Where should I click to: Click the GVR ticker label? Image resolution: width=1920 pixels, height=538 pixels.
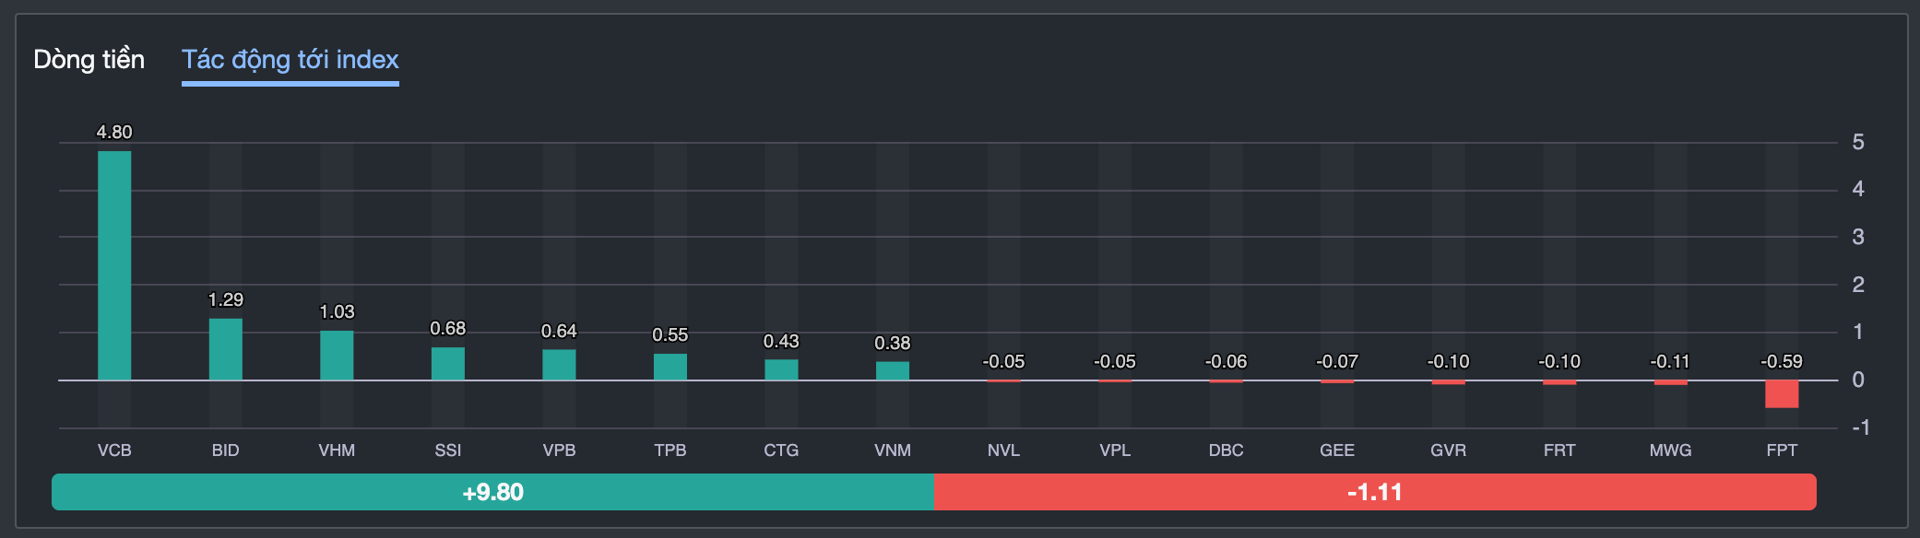click(1448, 450)
